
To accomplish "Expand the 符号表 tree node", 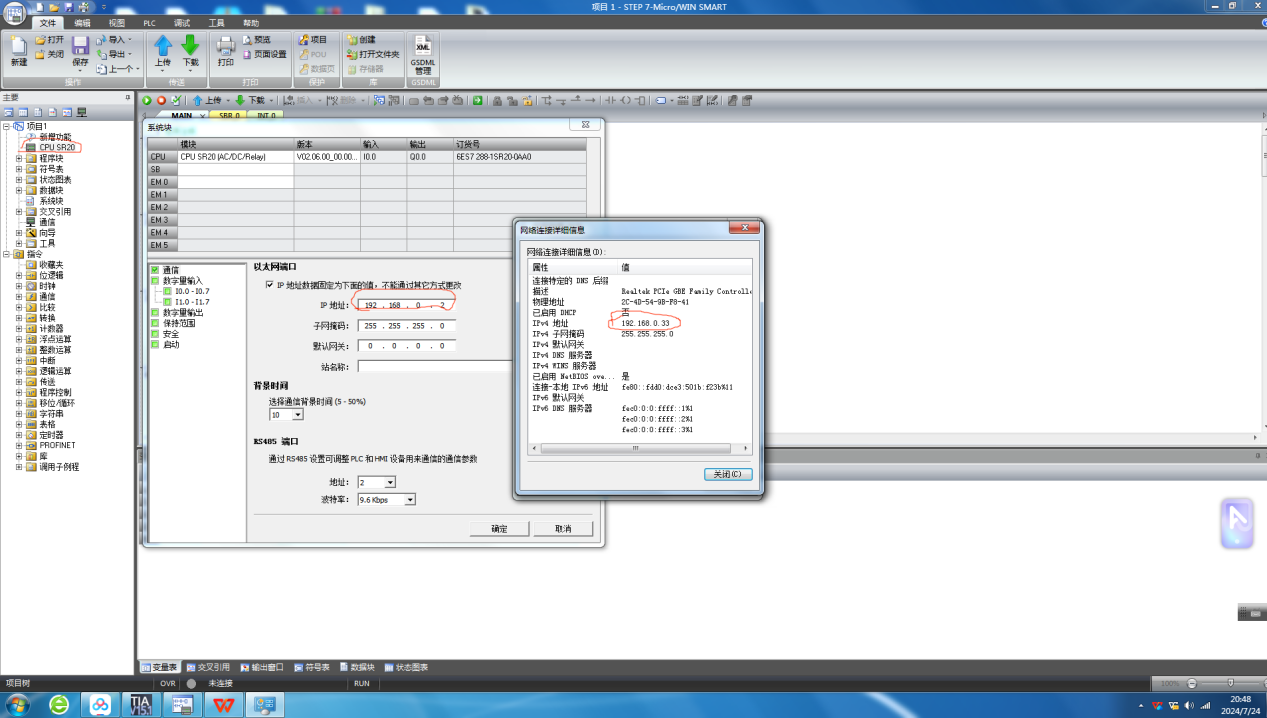I will pos(19,169).
